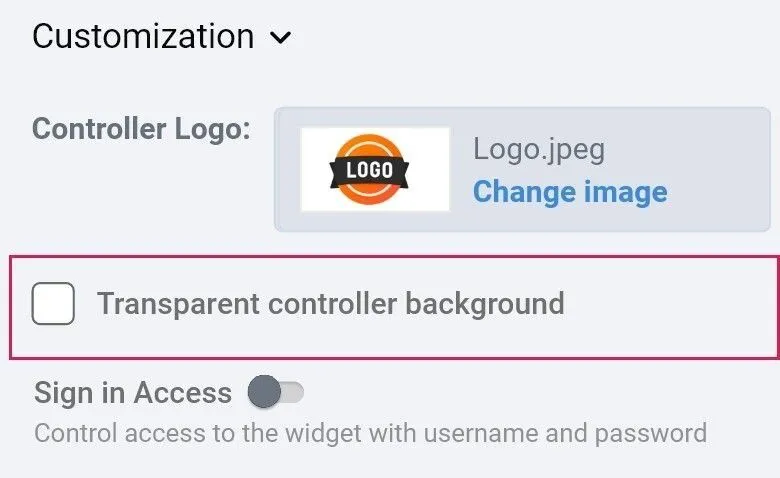Select the Logo.jpeg file name

539,150
